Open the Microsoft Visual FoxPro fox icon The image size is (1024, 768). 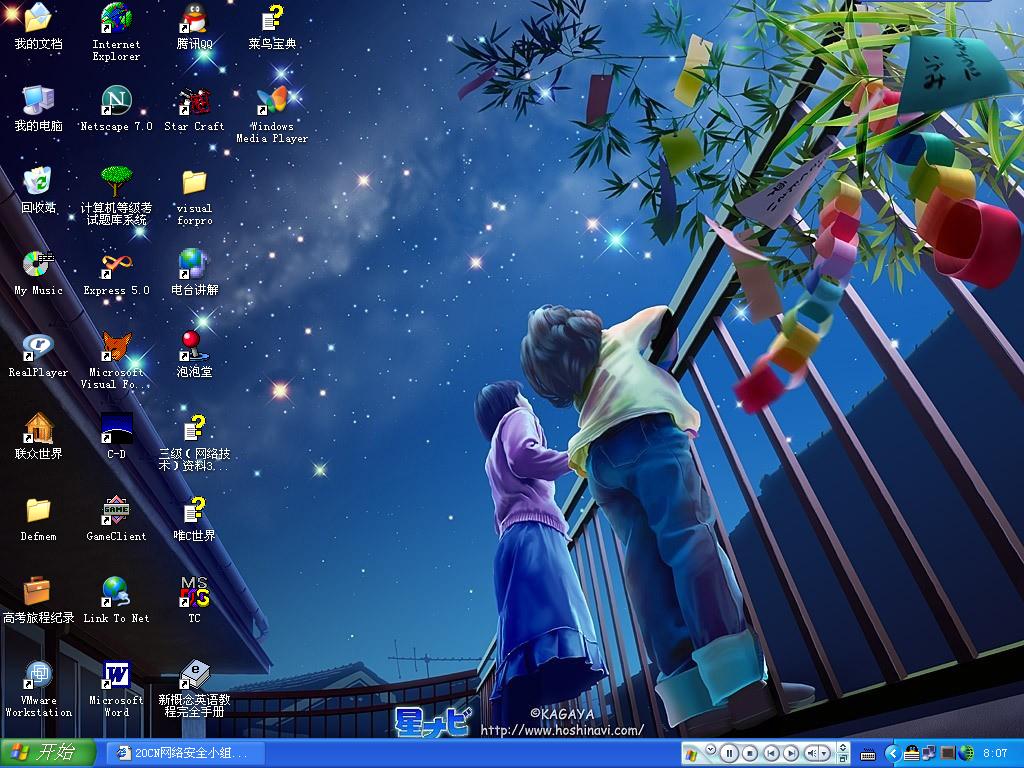click(116, 360)
